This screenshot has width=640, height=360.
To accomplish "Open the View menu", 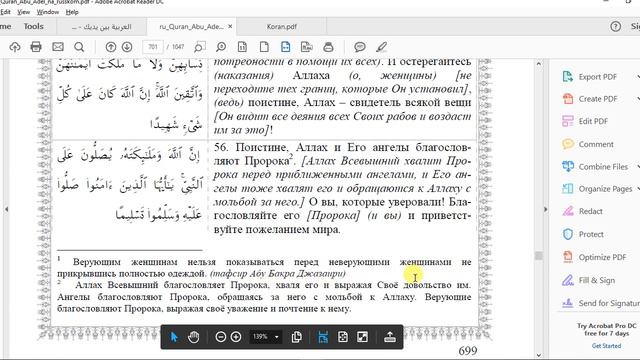I will [x=24, y=12].
